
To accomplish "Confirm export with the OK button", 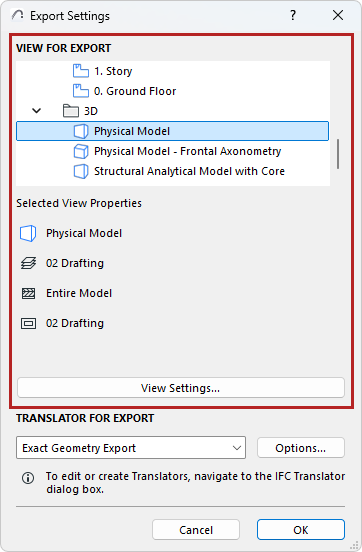I will point(301,530).
